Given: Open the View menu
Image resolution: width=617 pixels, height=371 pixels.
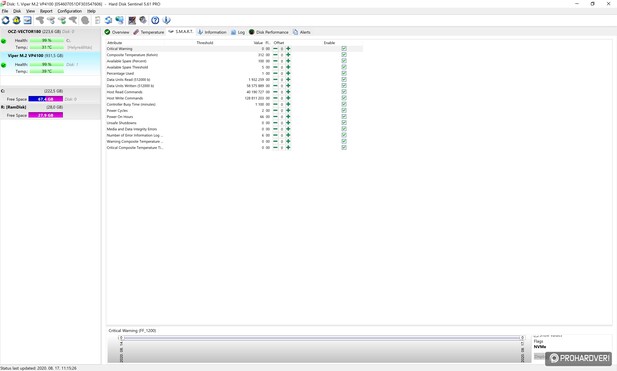Looking at the screenshot, I should click(x=30, y=11).
